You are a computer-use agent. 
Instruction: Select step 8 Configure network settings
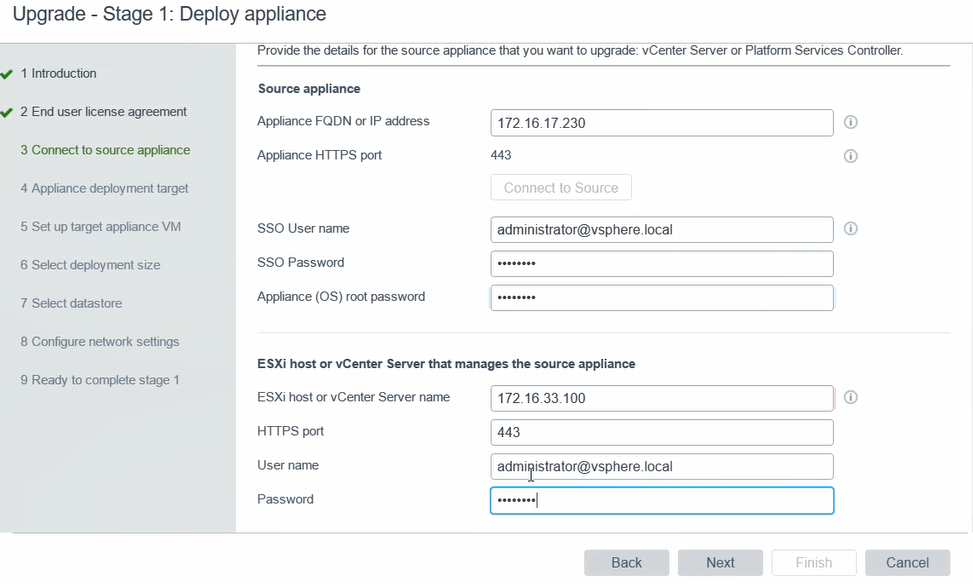tap(99, 342)
